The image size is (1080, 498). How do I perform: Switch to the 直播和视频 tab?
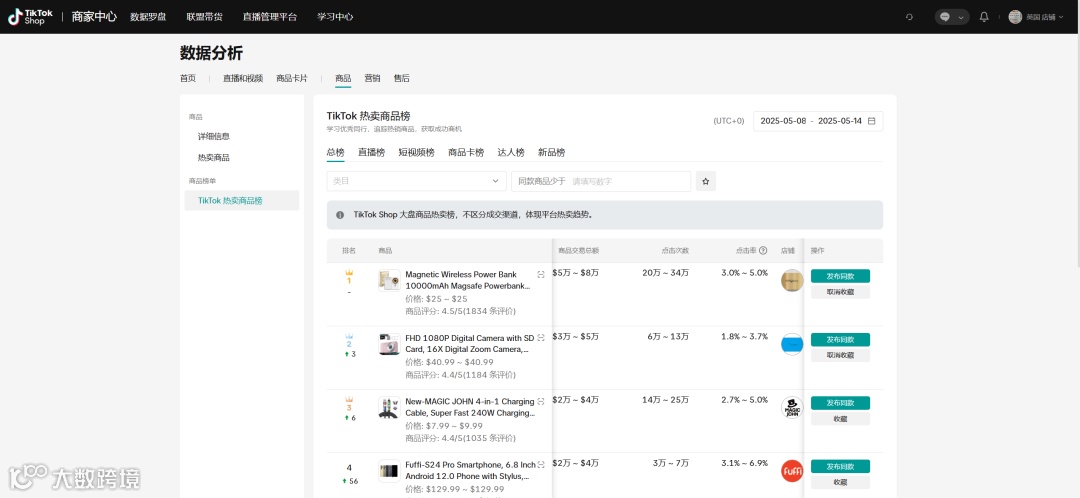tap(242, 79)
